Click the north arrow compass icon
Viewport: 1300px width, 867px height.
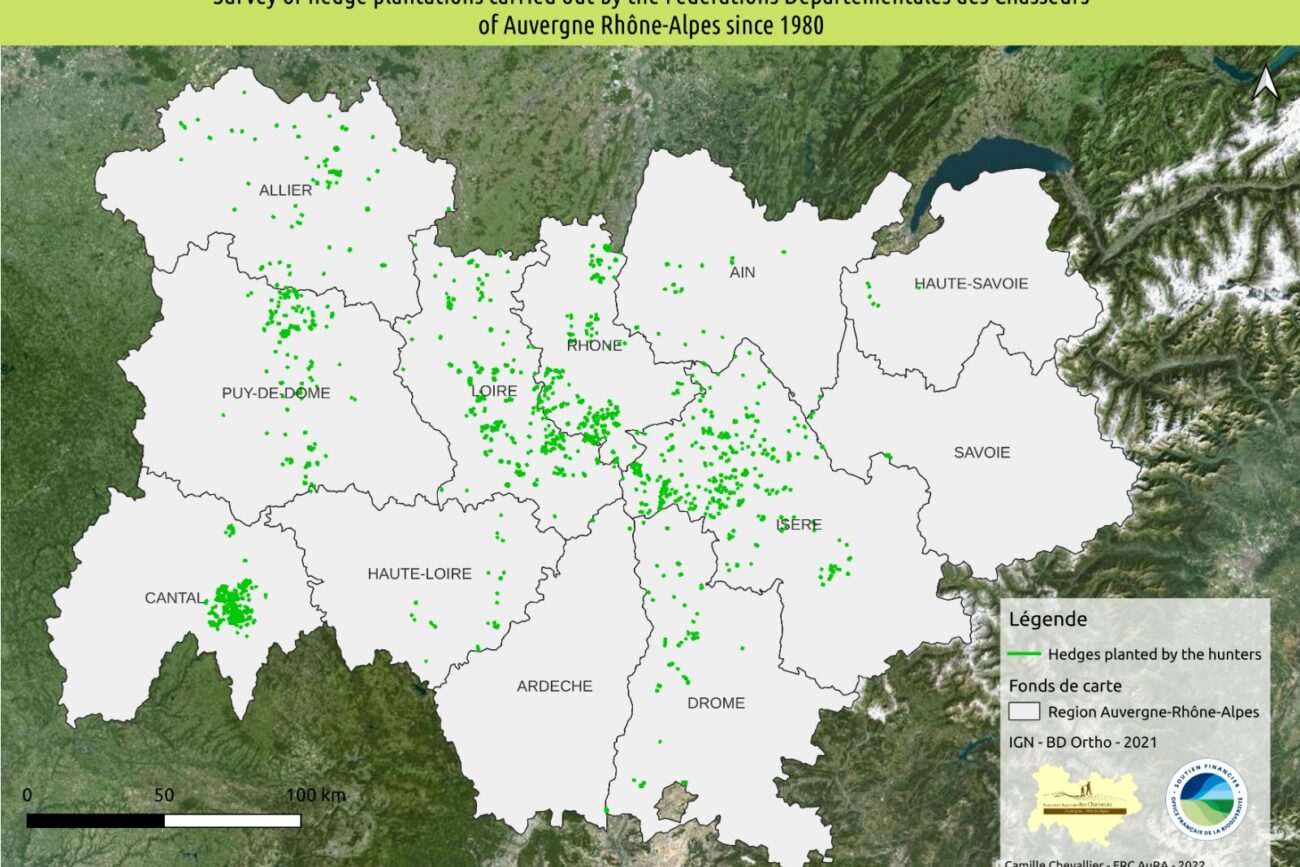click(1264, 83)
